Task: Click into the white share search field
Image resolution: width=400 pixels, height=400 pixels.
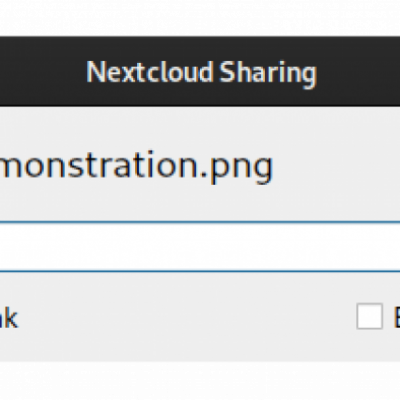Action: pyautogui.click(x=200, y=247)
